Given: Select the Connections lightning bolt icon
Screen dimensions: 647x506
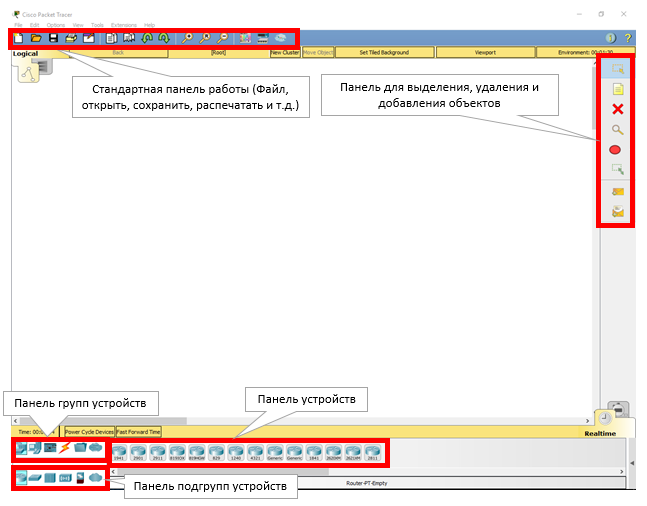Looking at the screenshot, I should pyautogui.click(x=64, y=448).
